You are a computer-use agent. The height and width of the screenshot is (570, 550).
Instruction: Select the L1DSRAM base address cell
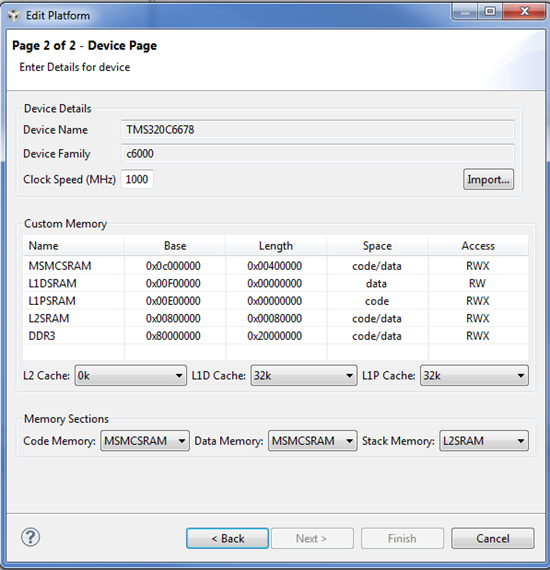174,284
